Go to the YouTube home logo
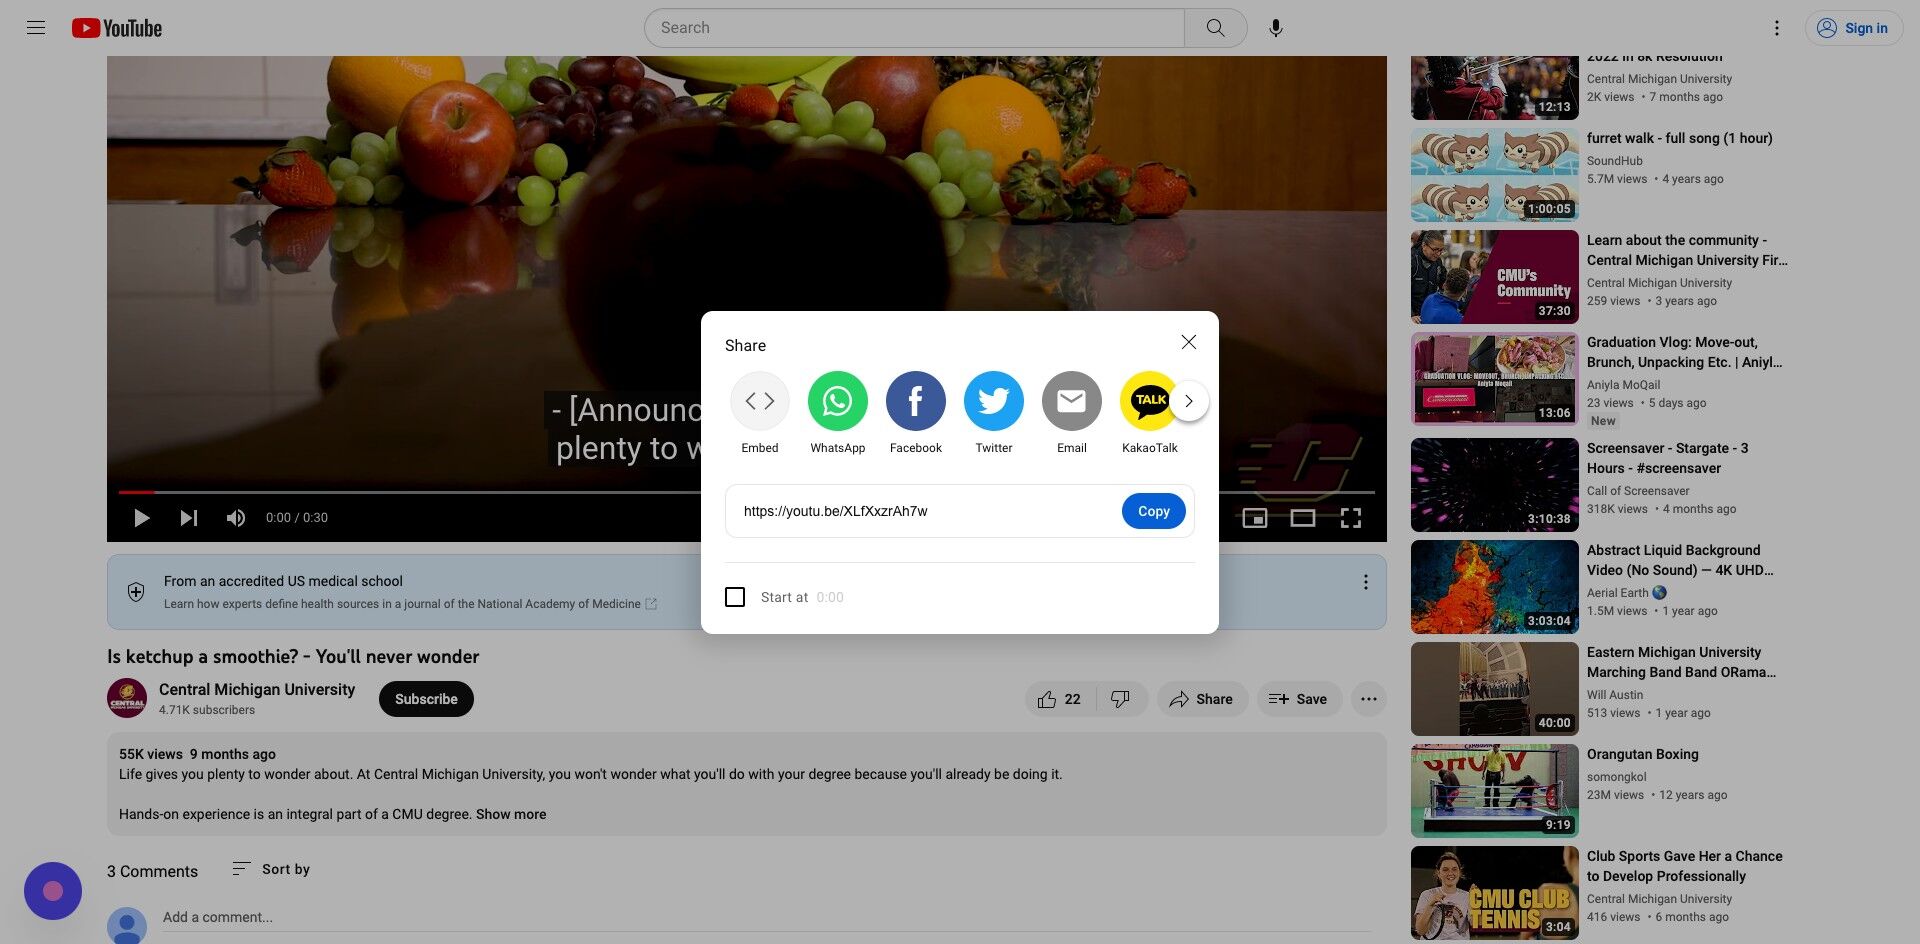This screenshot has width=1920, height=944. click(x=117, y=28)
